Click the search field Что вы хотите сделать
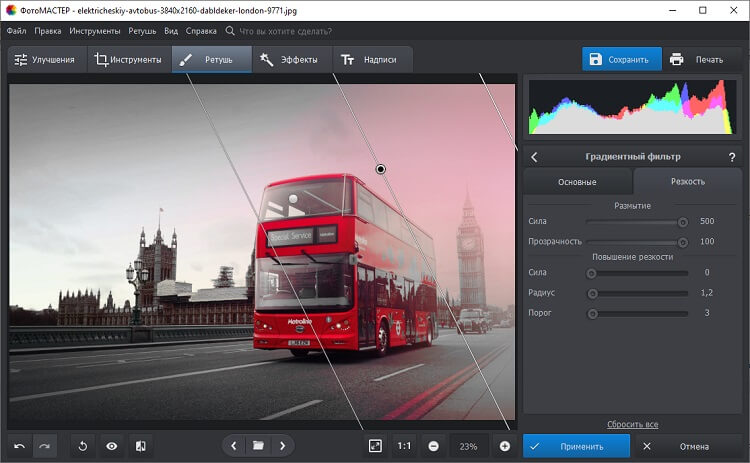 (x=285, y=31)
